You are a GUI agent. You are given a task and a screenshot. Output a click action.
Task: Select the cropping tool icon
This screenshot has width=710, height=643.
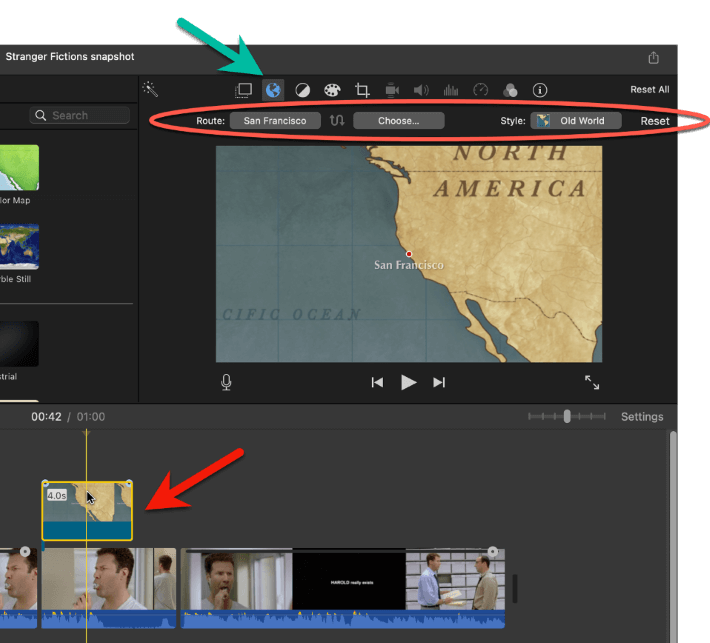(x=362, y=90)
